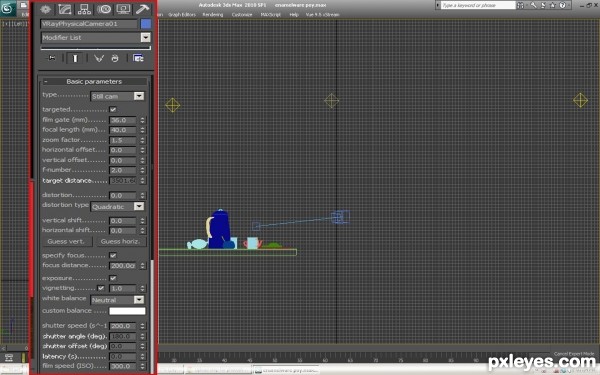Open the Help menu

click(294, 15)
